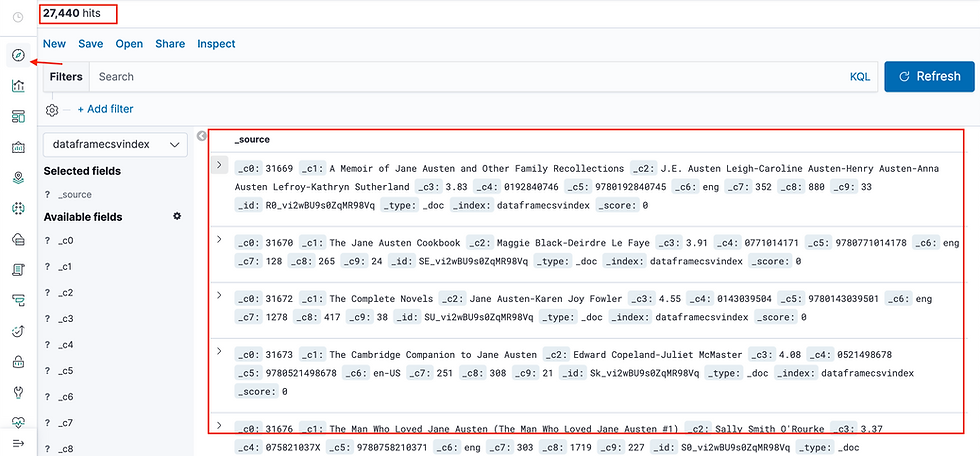The width and height of the screenshot is (980, 456).
Task: Click the Refresh button
Action: pos(929,77)
